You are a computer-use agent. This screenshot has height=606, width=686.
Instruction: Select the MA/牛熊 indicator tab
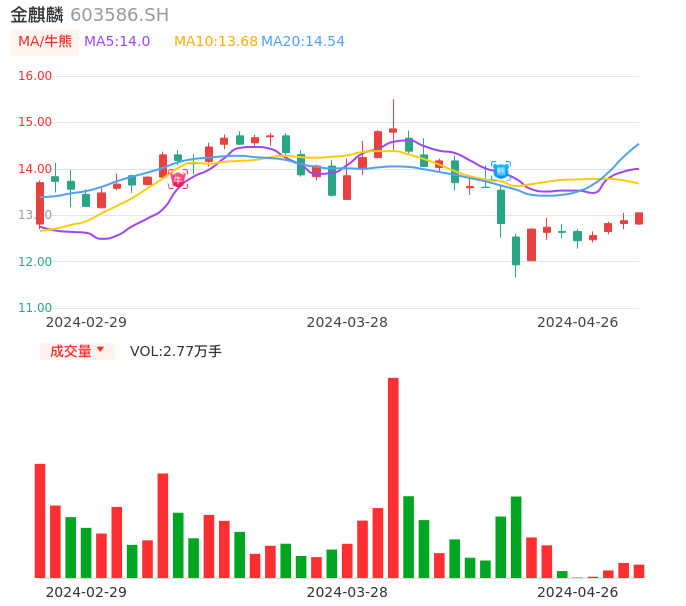[45, 42]
